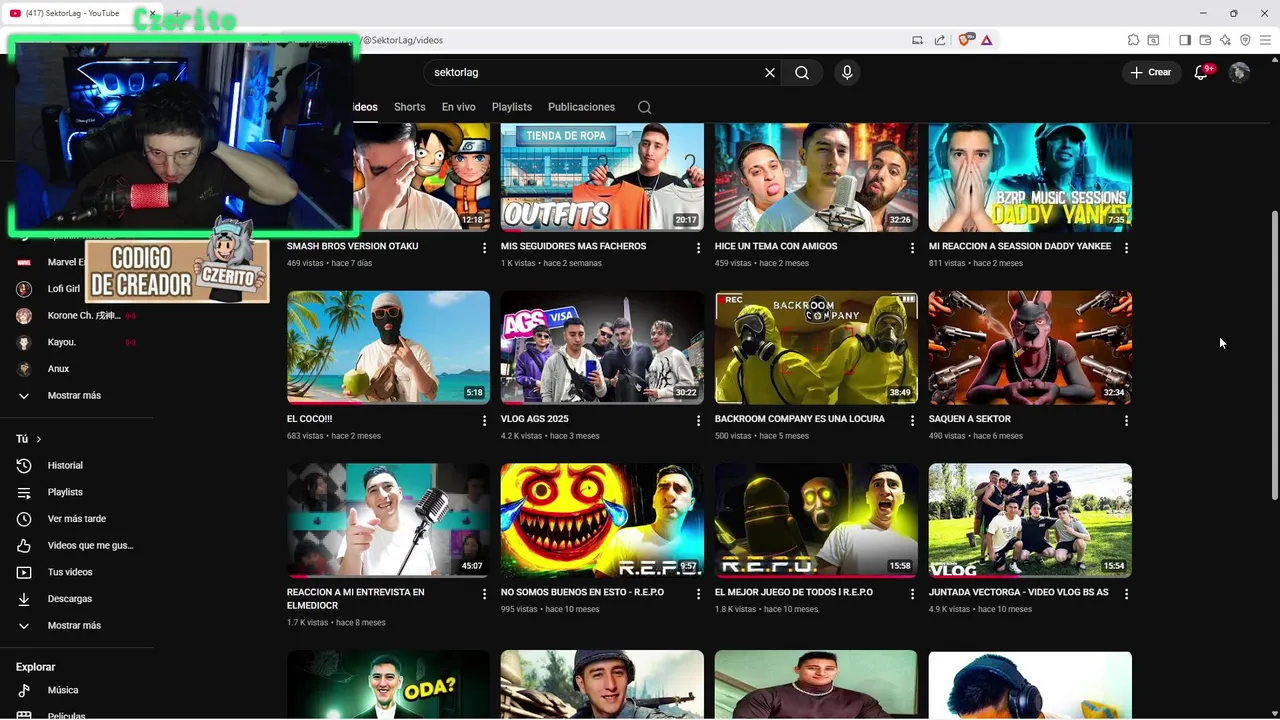Switch to the En vivo tab
Viewport: 1280px width, 720px height.
coord(458,107)
